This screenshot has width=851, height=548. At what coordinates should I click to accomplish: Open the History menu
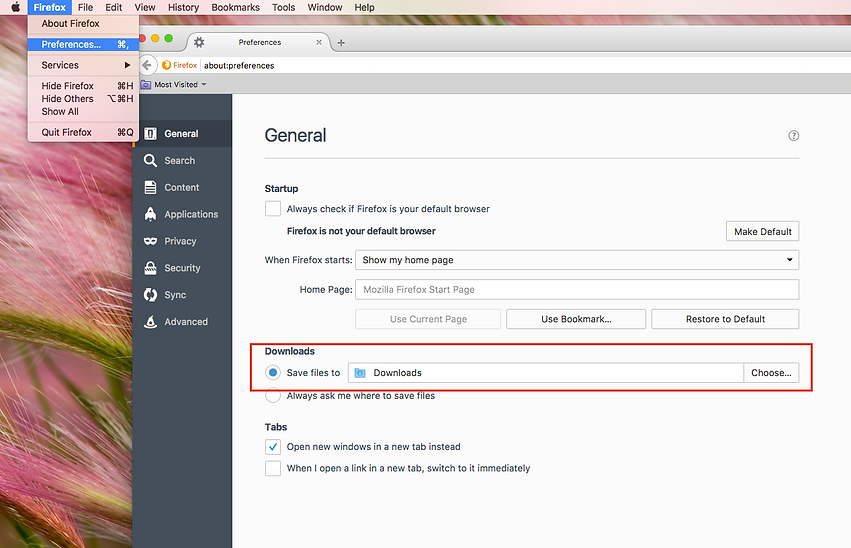tap(183, 7)
